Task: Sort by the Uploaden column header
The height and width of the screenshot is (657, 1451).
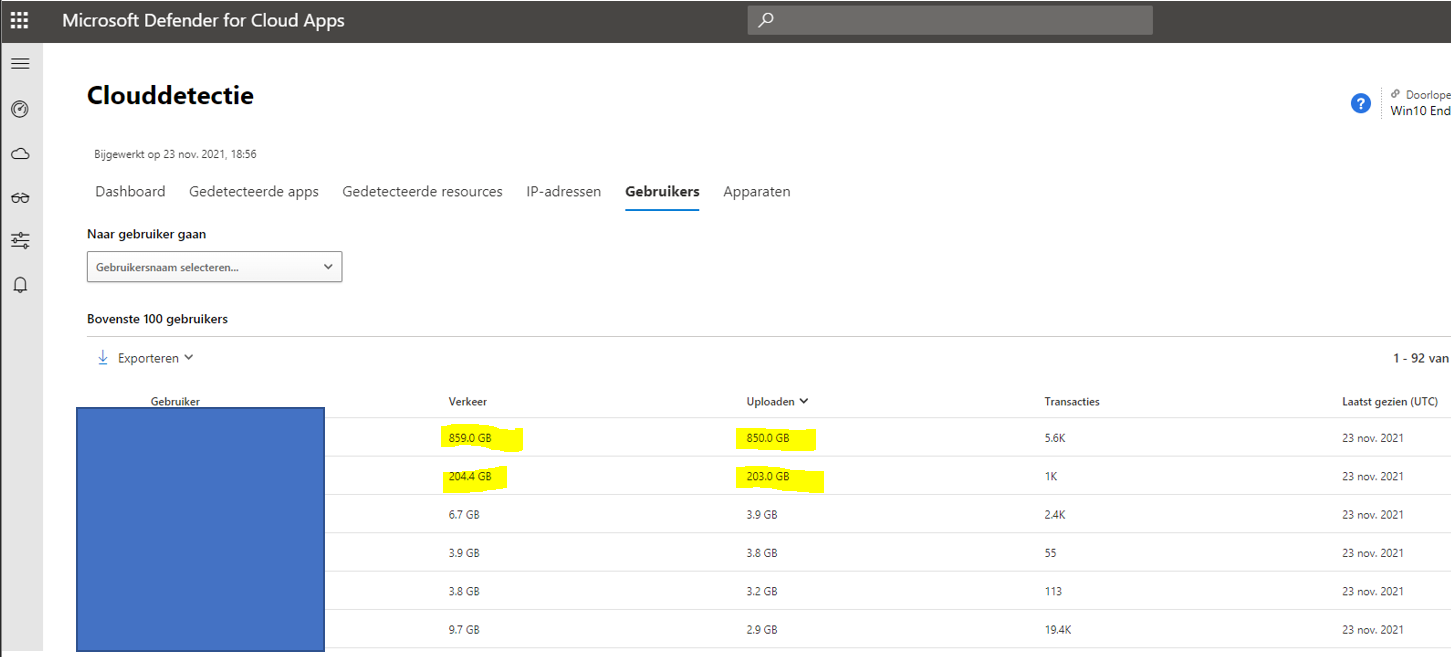Action: 777,401
